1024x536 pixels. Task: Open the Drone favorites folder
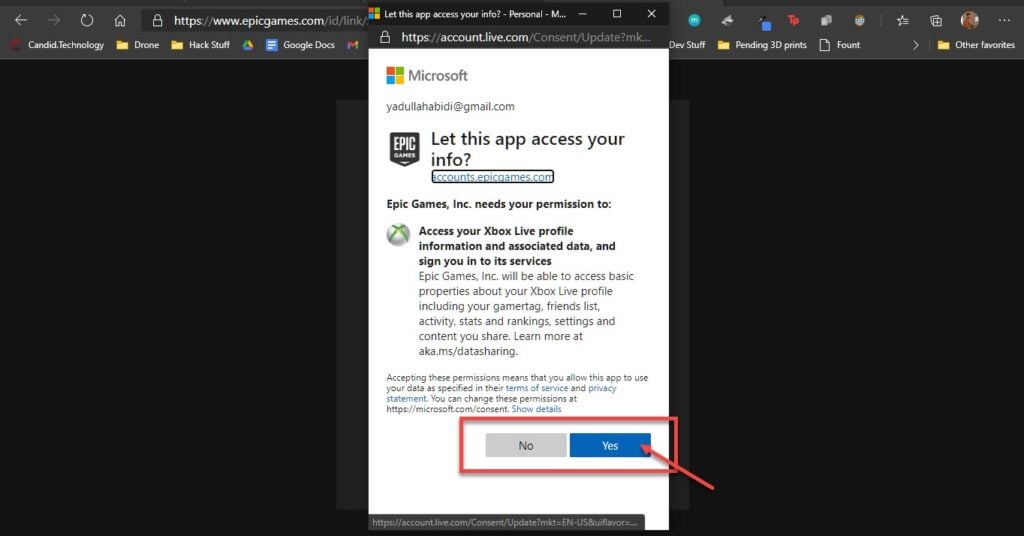(x=137, y=45)
